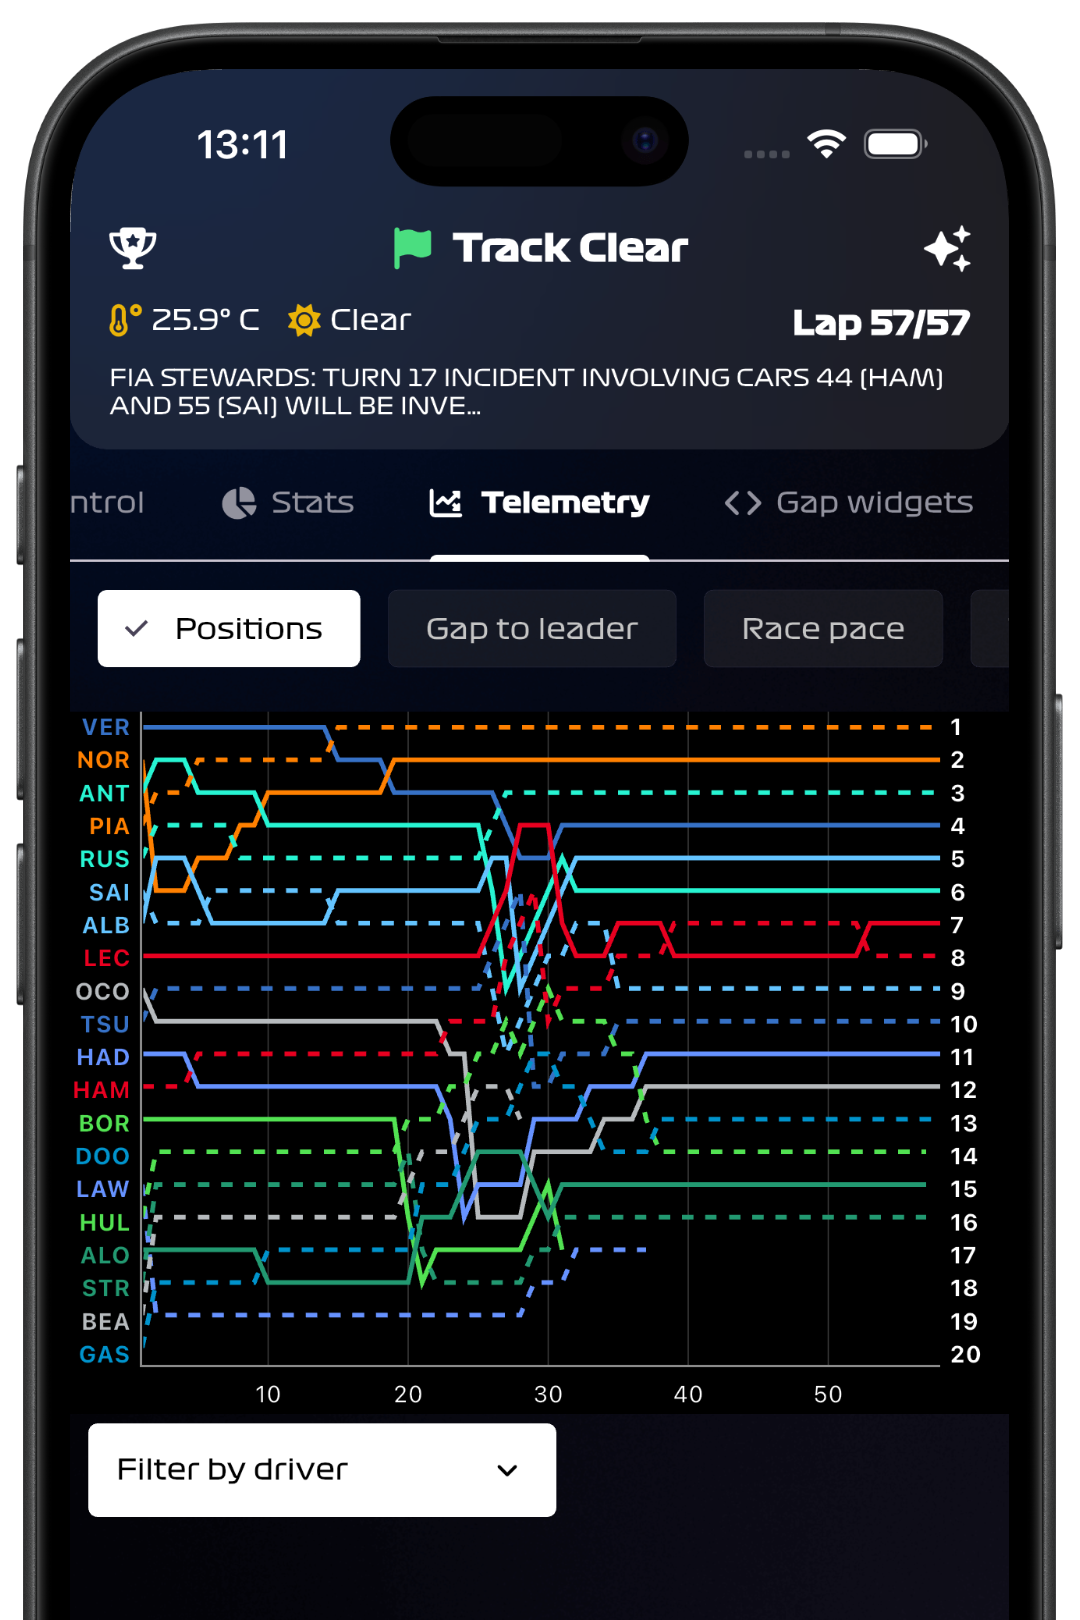Select driver LEC in the chart legend
This screenshot has width=1080, height=1620.
(107, 958)
